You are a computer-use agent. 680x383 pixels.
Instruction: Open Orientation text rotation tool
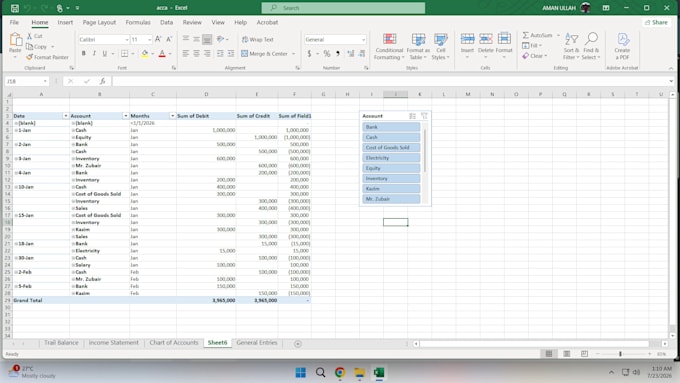click(221, 39)
